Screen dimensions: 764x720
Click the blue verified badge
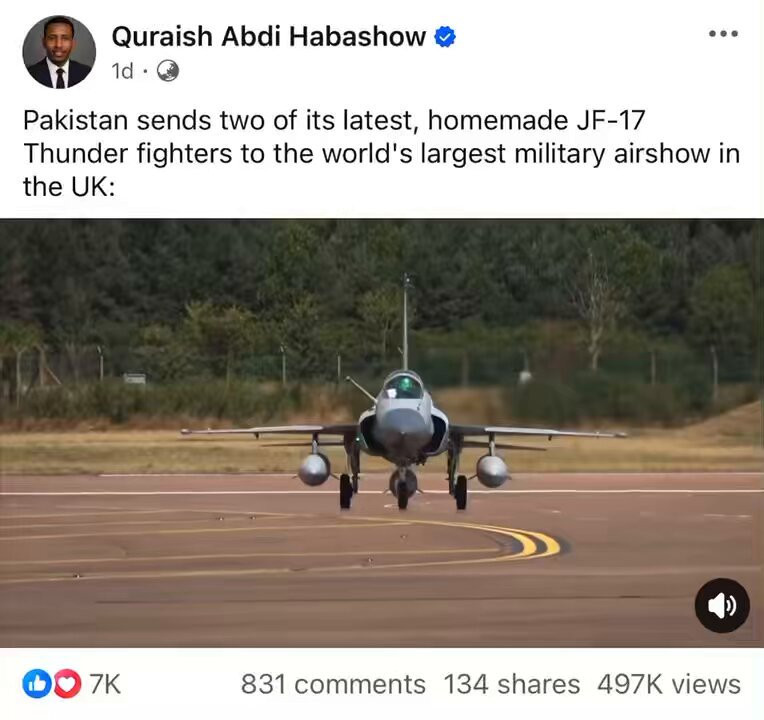coord(444,37)
